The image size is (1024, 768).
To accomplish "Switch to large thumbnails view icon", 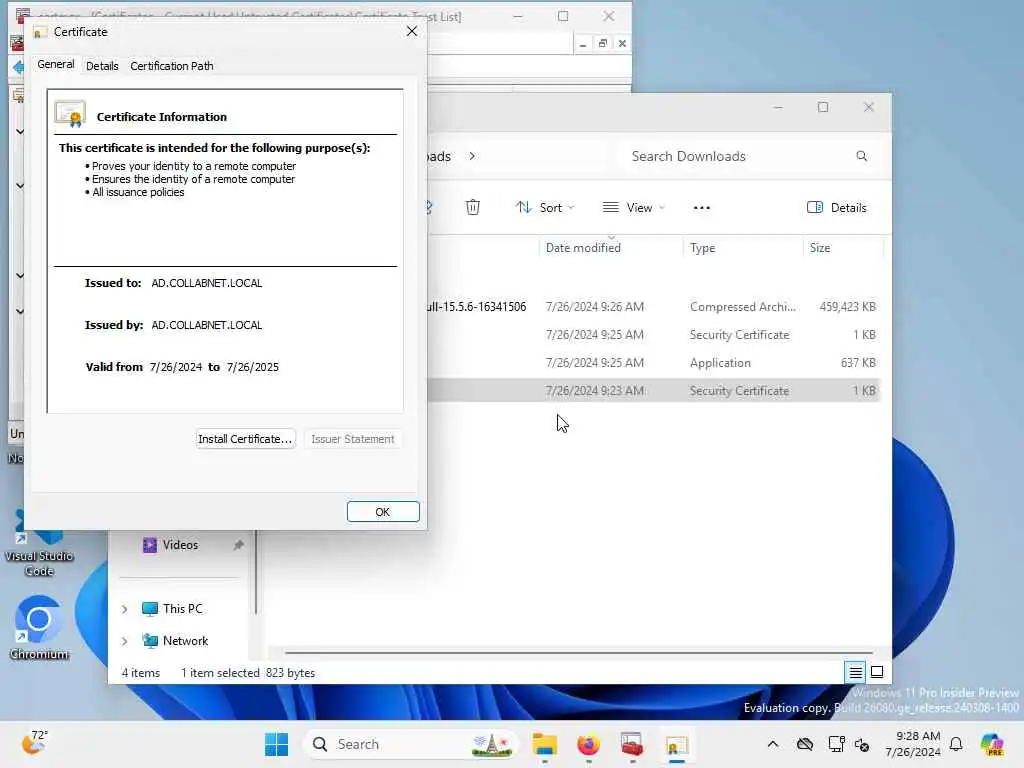I will (877, 672).
